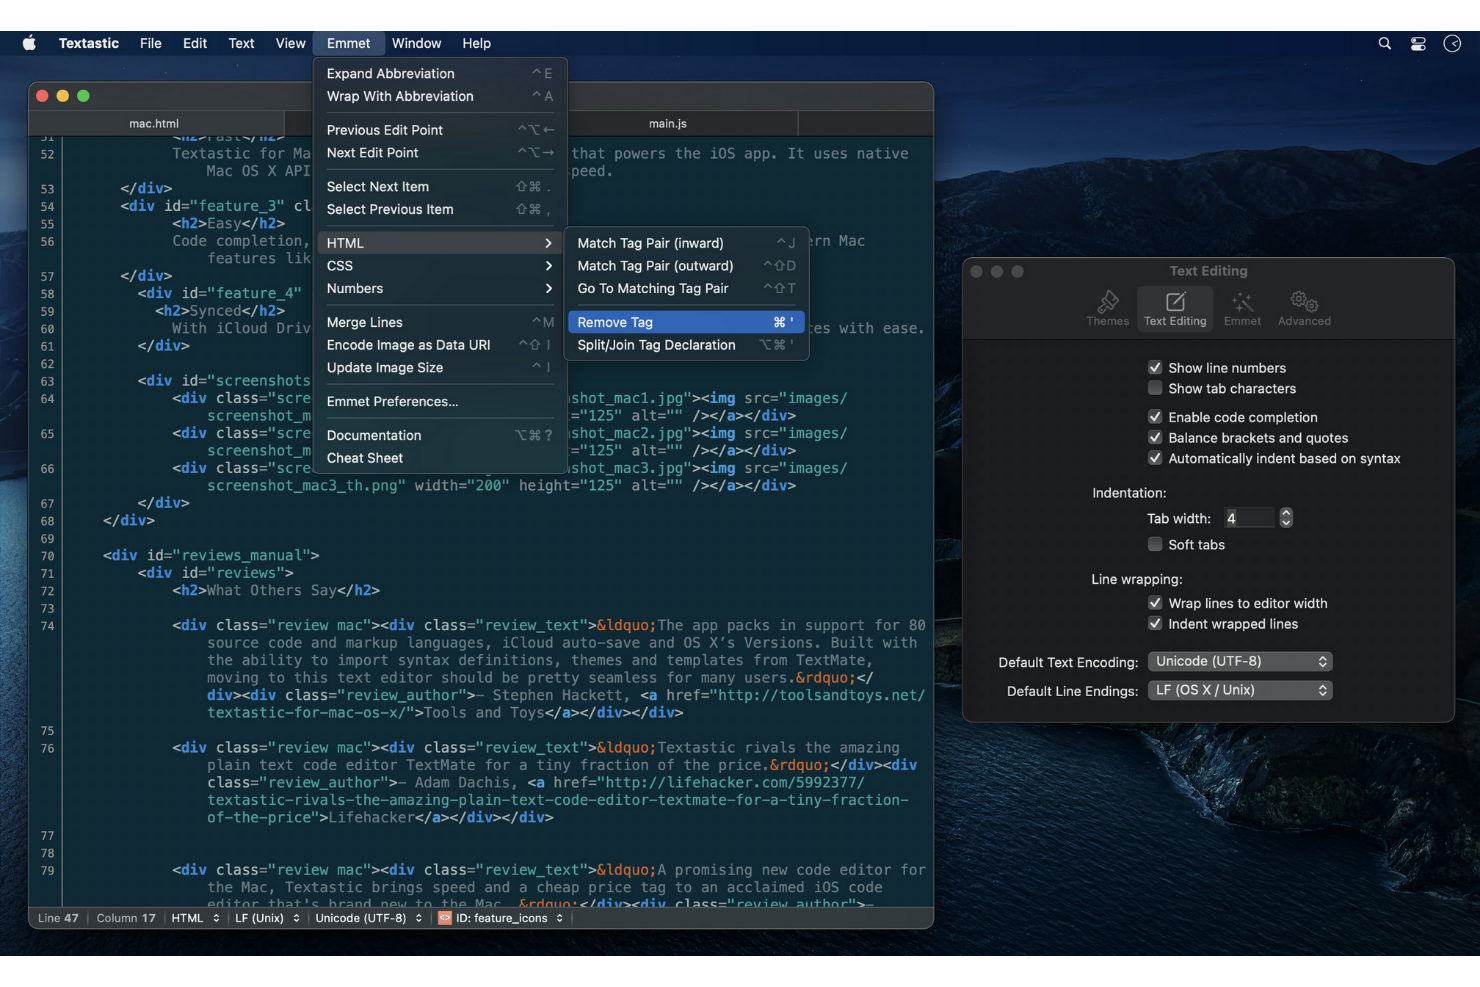The image size is (1480, 987).
Task: Disable Balance brackets and quotes
Action: coord(1156,437)
